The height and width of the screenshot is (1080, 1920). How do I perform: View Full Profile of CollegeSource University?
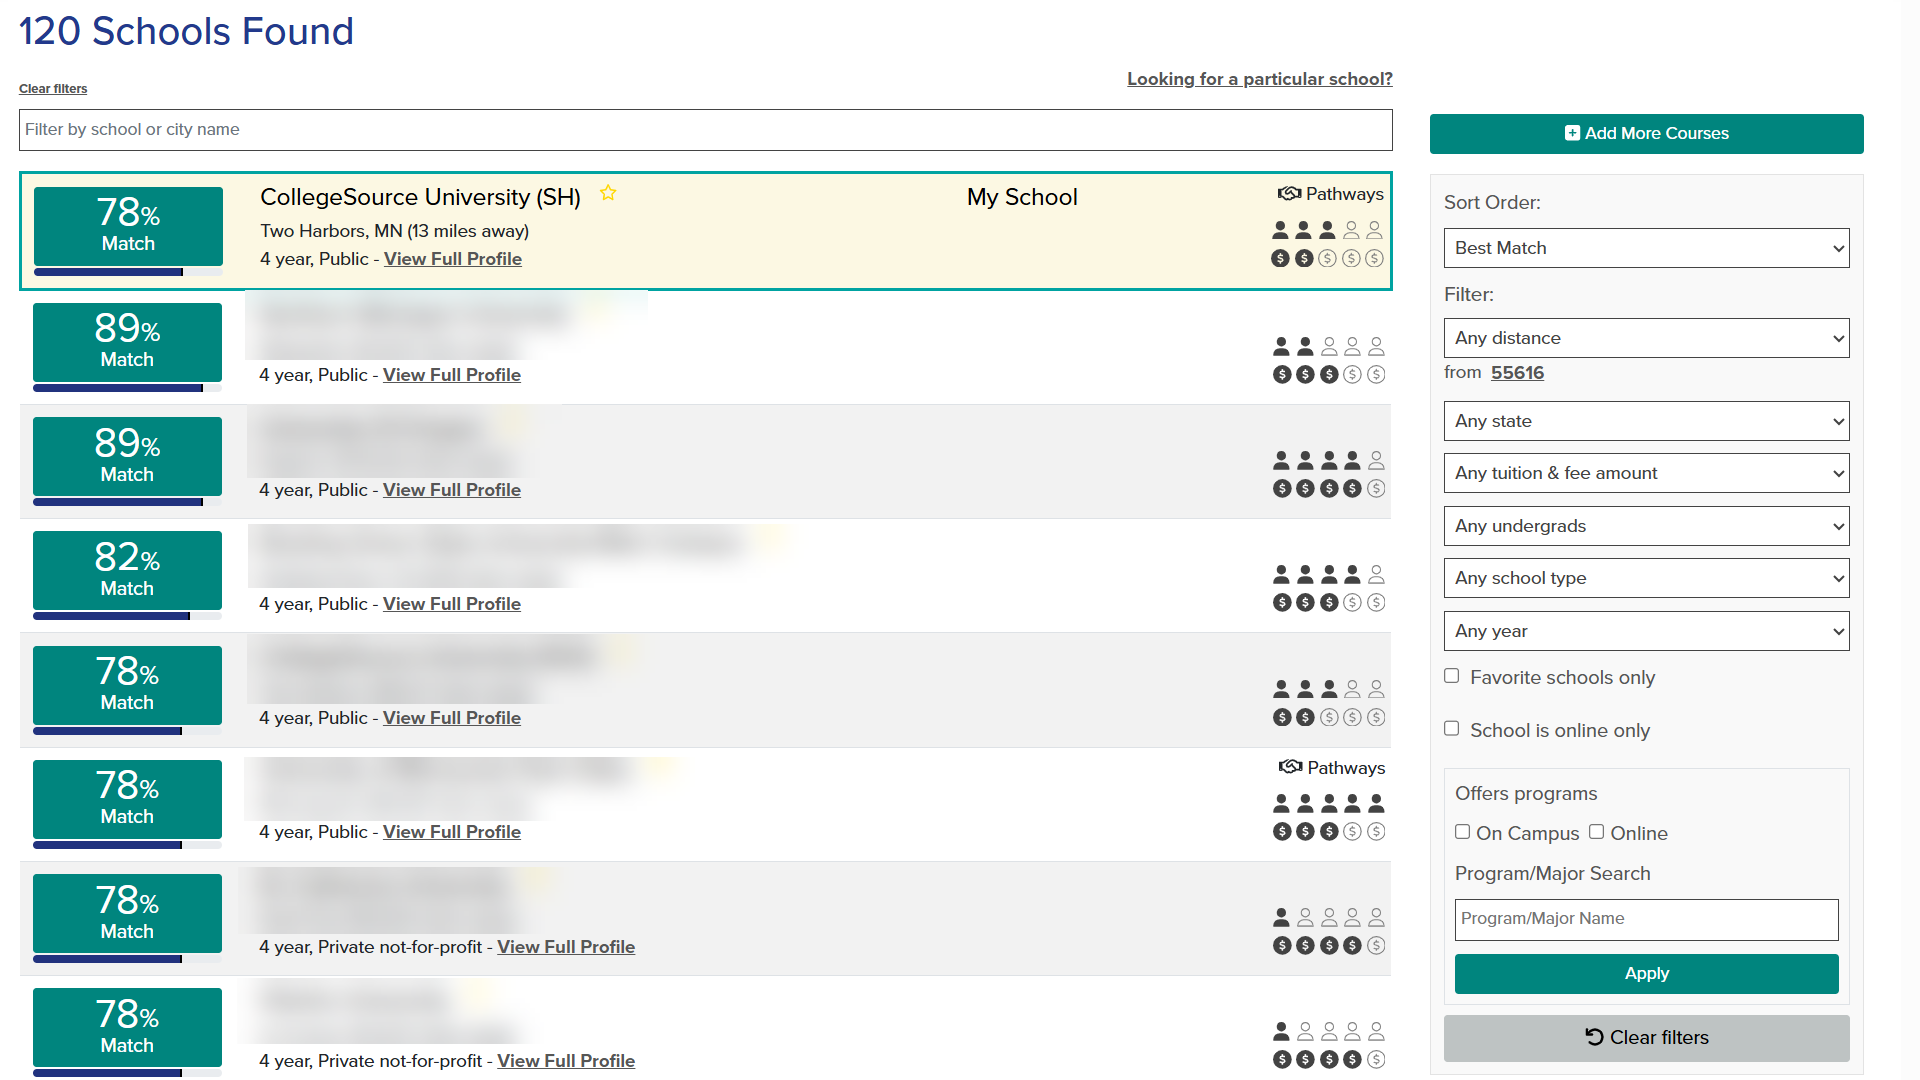tap(452, 258)
